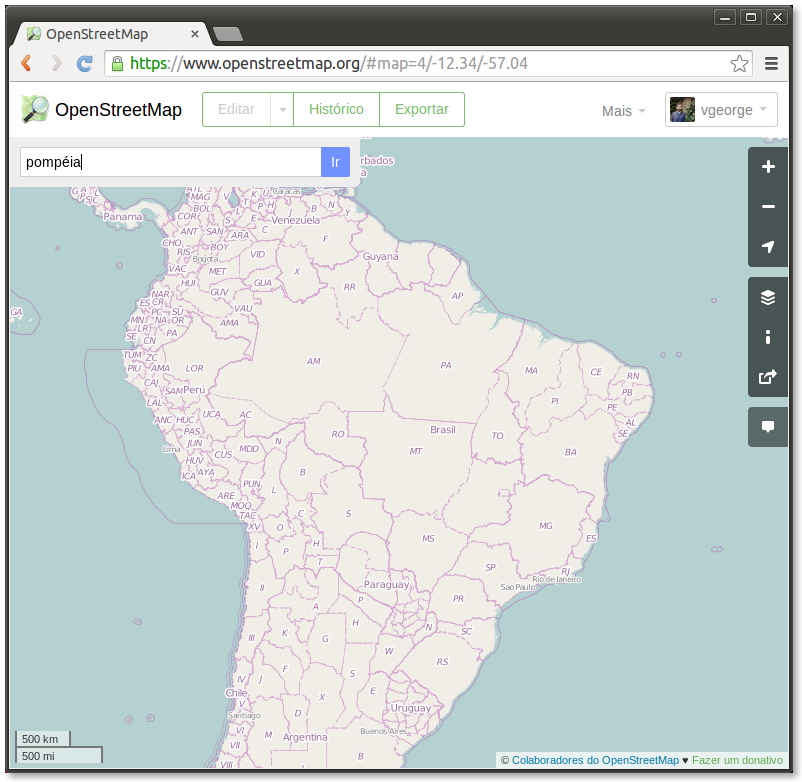802x782 pixels.
Task: Follow the Fazer um donativo link
Action: coord(737,760)
